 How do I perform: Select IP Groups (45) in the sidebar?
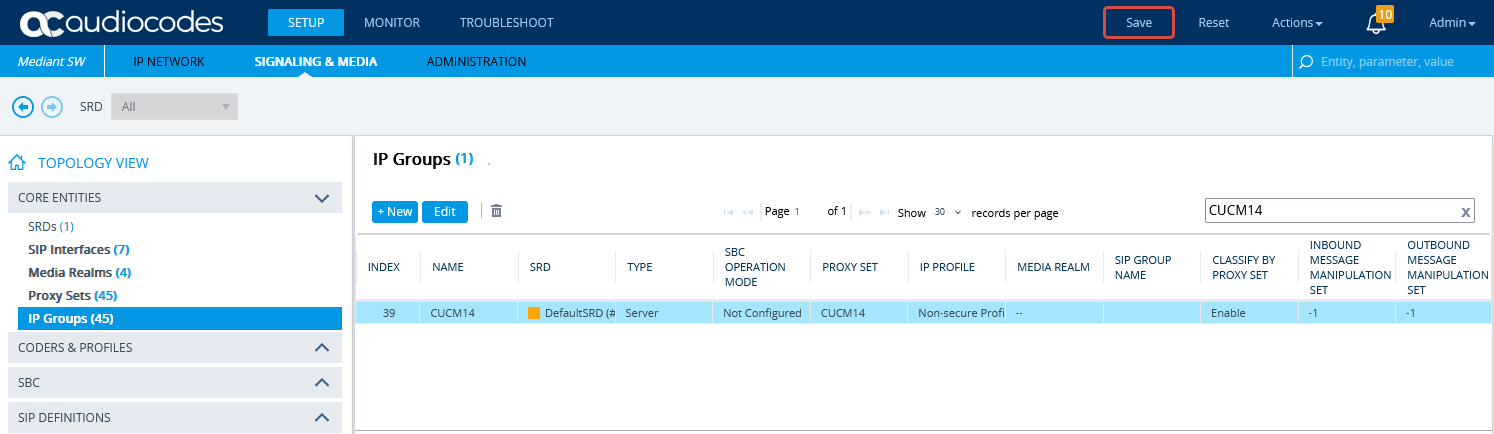tap(180, 319)
